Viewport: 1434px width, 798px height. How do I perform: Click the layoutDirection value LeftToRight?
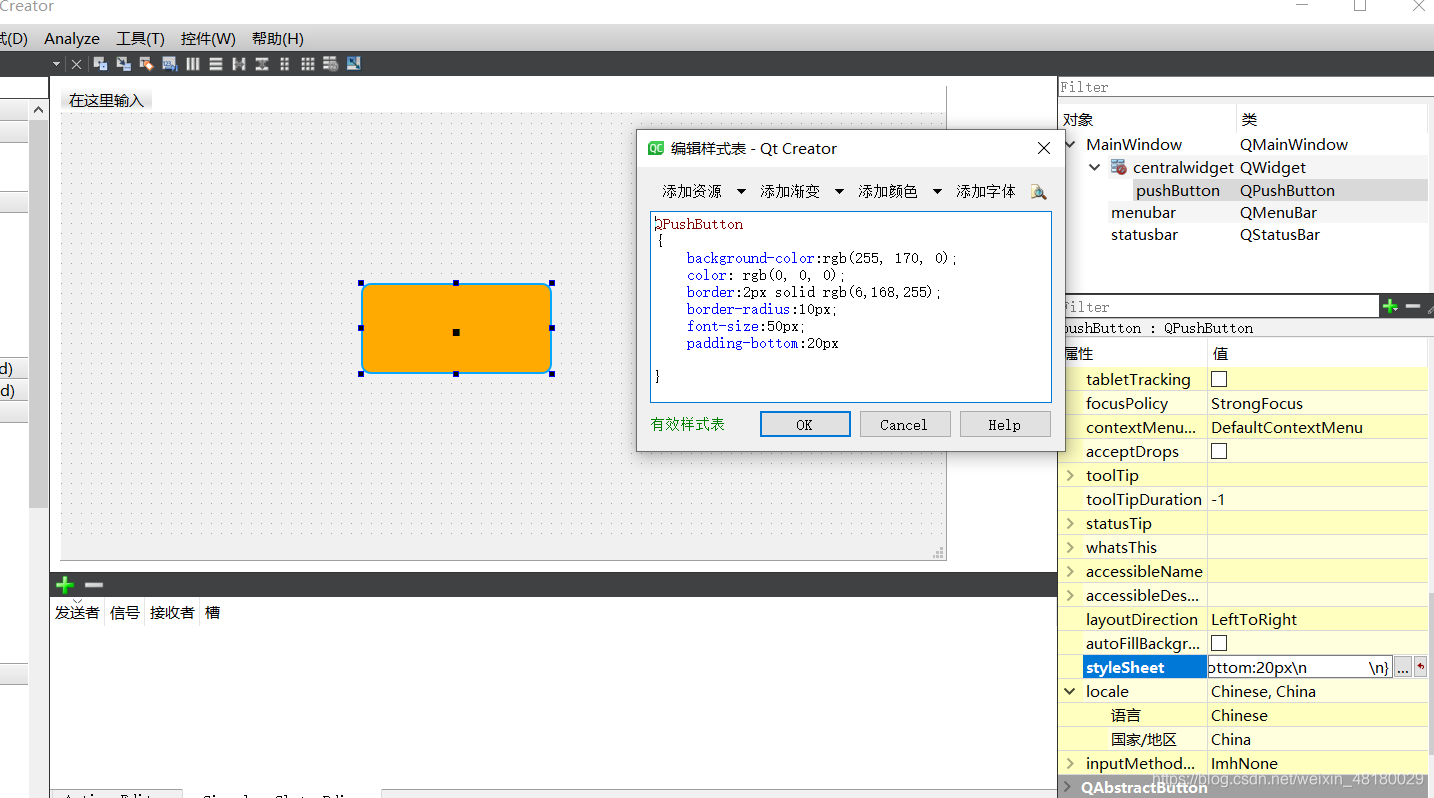click(1254, 619)
